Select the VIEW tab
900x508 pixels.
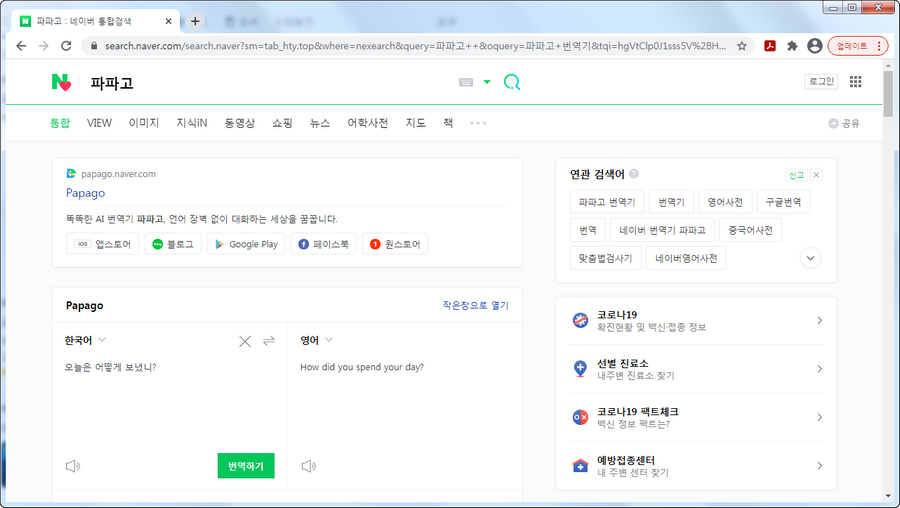(x=99, y=123)
